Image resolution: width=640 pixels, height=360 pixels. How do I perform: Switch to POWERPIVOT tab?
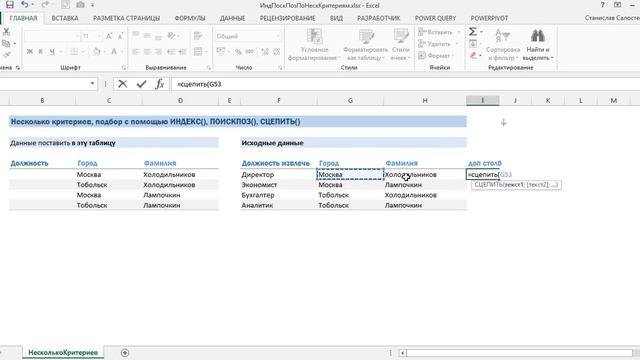click(489, 18)
